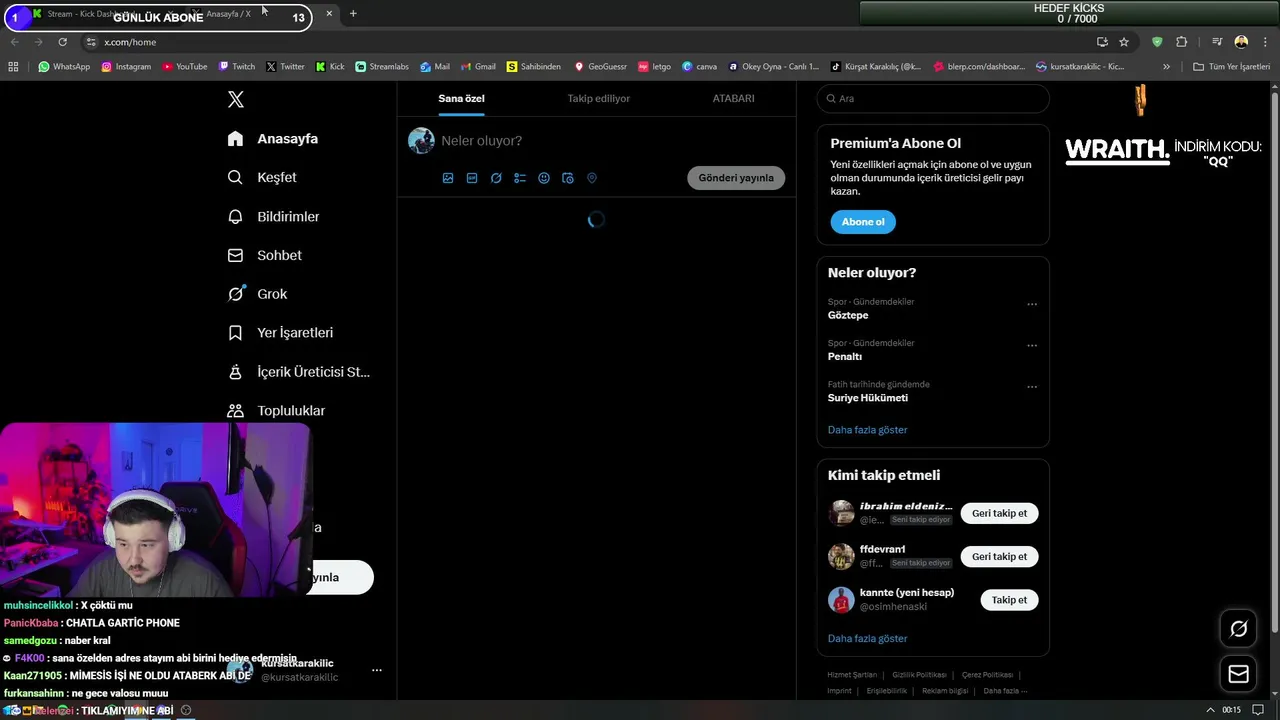Open the Anasayfa home icon

235,139
